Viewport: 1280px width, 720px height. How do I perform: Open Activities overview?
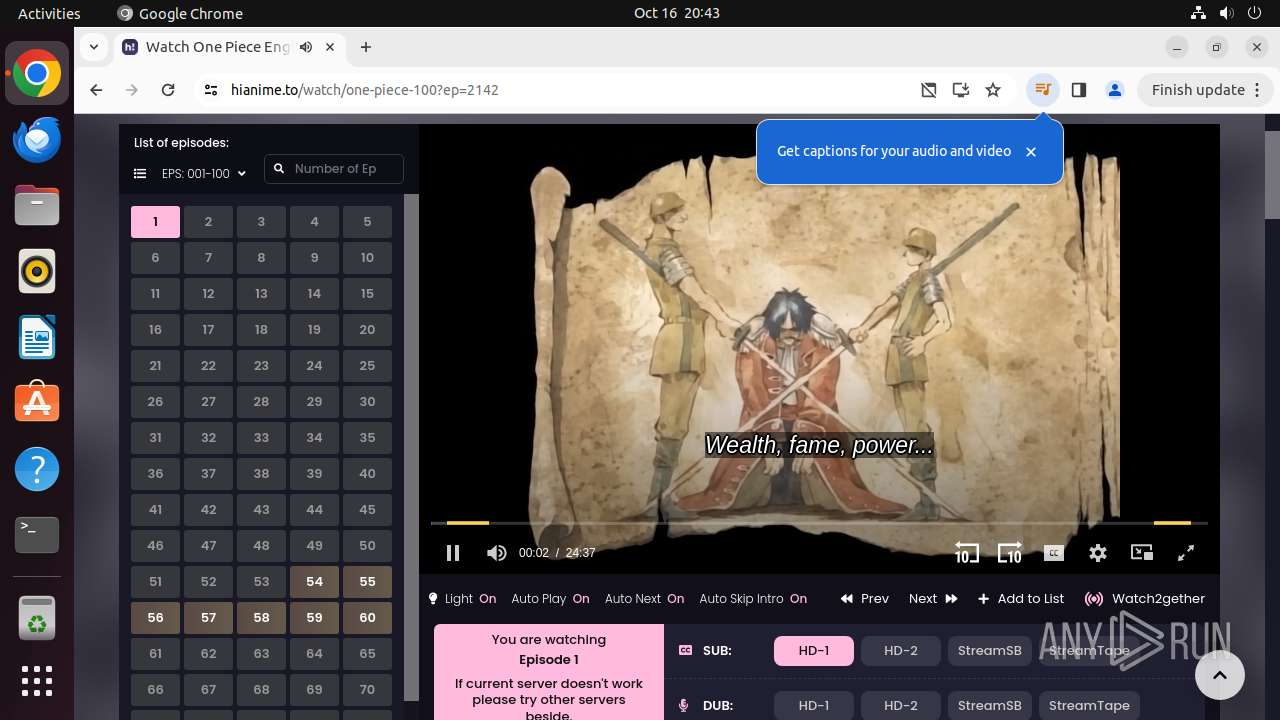(49, 13)
